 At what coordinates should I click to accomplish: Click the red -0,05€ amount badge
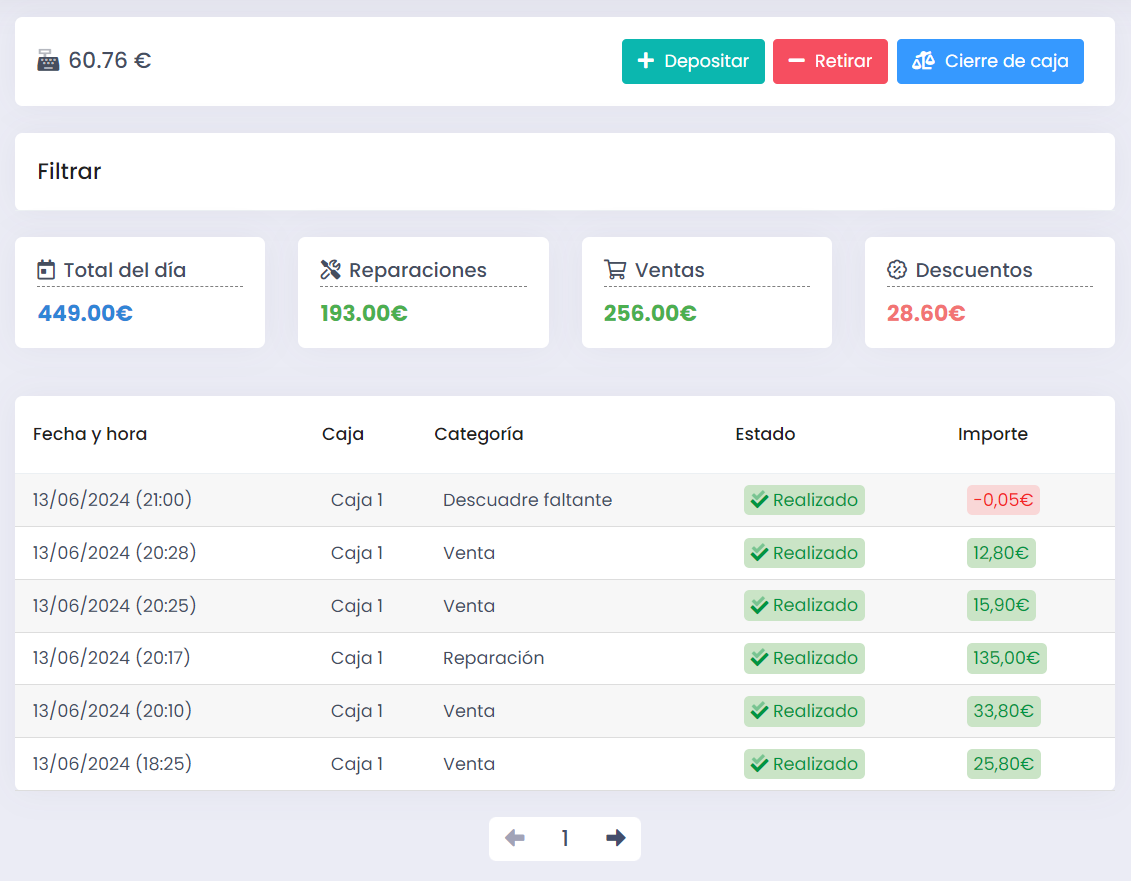1003,500
